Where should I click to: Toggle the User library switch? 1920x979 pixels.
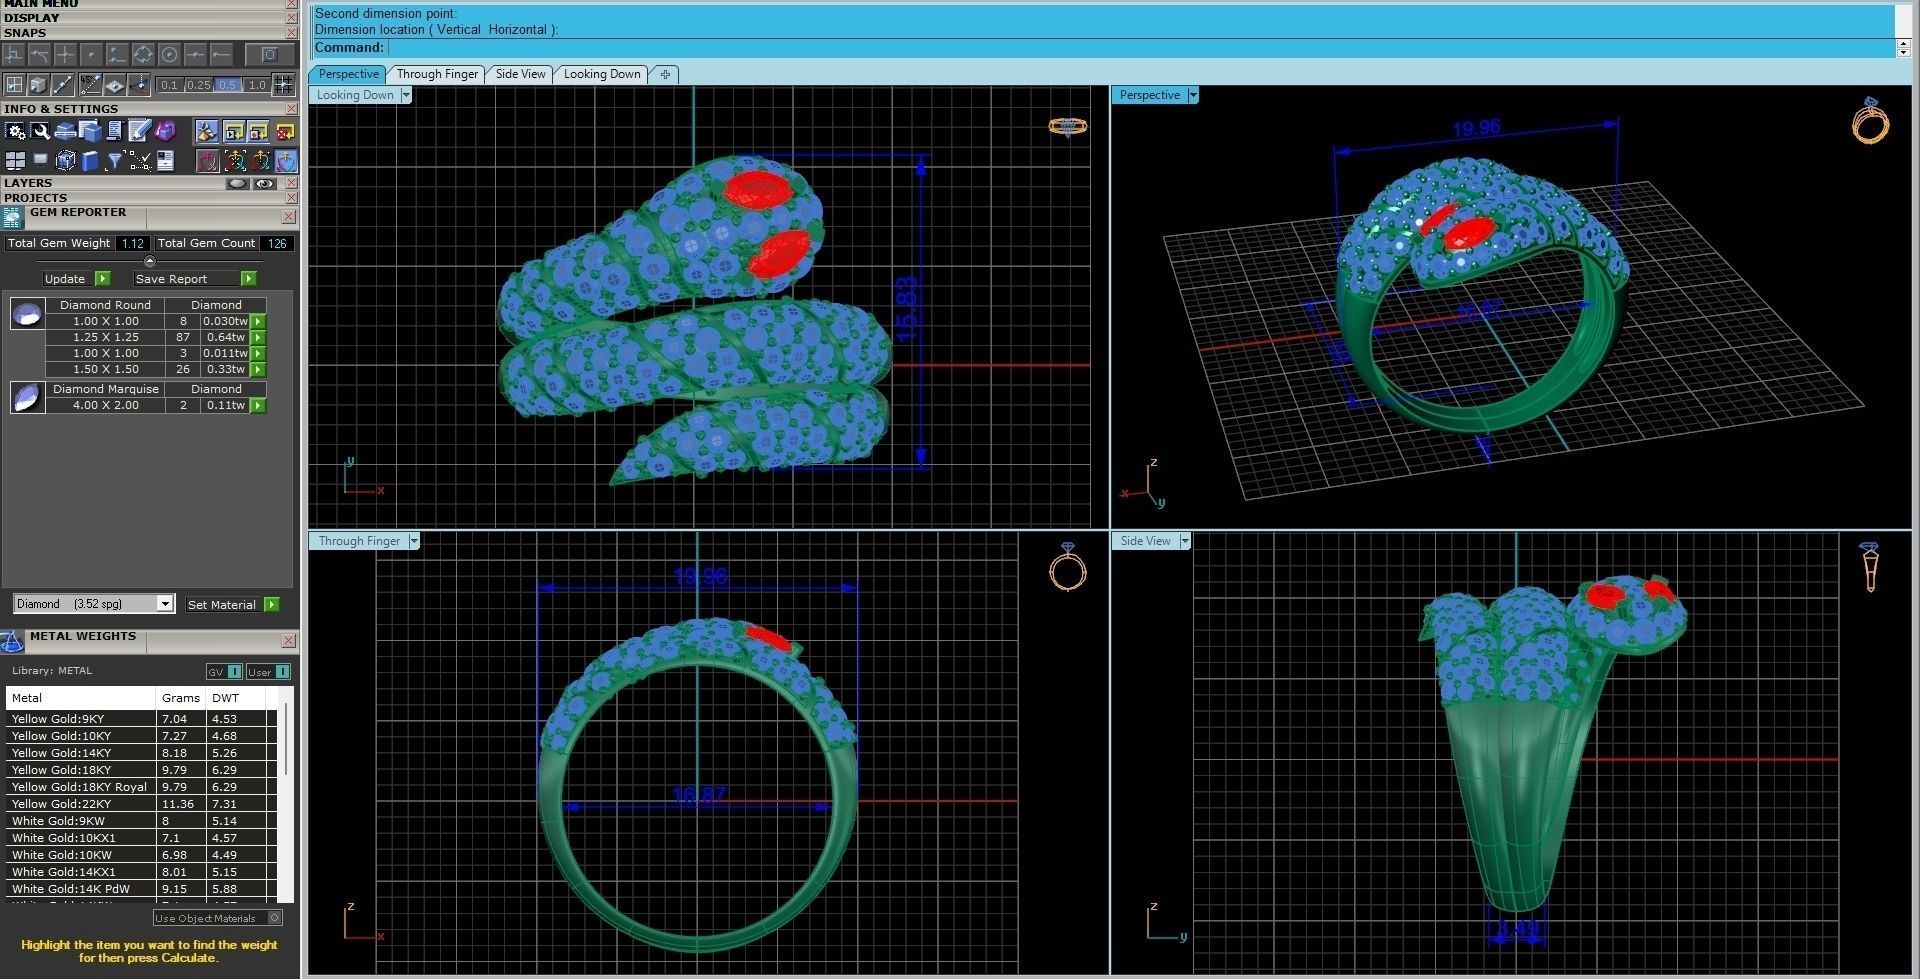pyautogui.click(x=268, y=672)
